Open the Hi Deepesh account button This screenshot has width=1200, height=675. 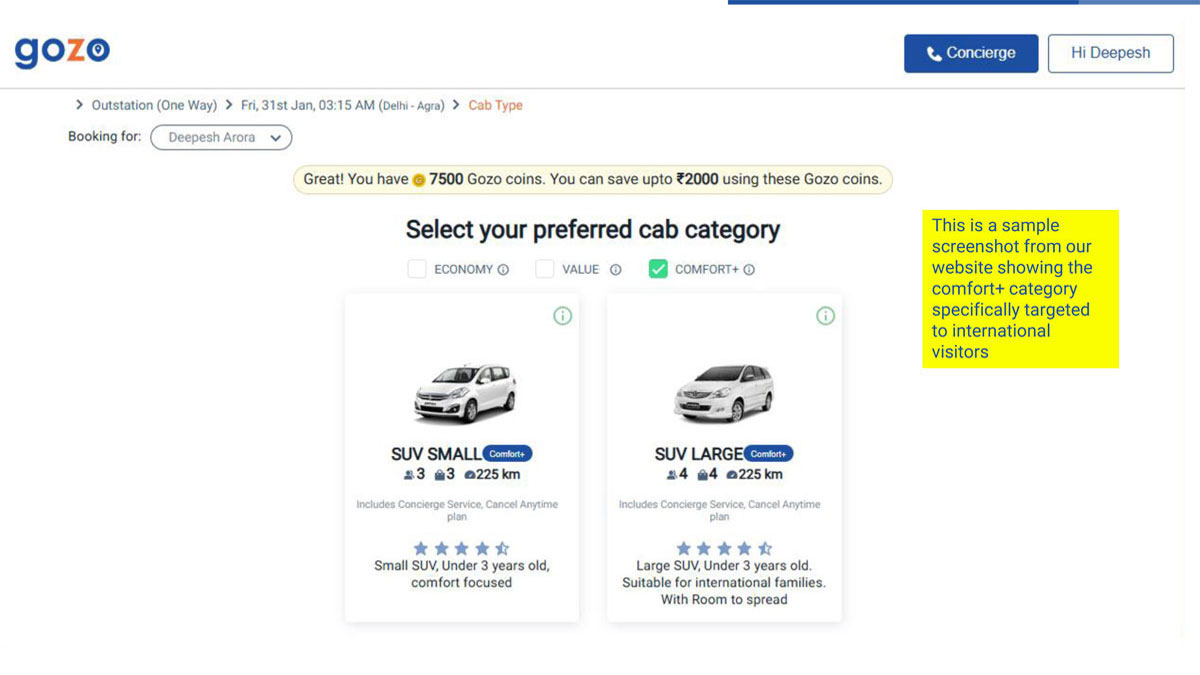1110,53
